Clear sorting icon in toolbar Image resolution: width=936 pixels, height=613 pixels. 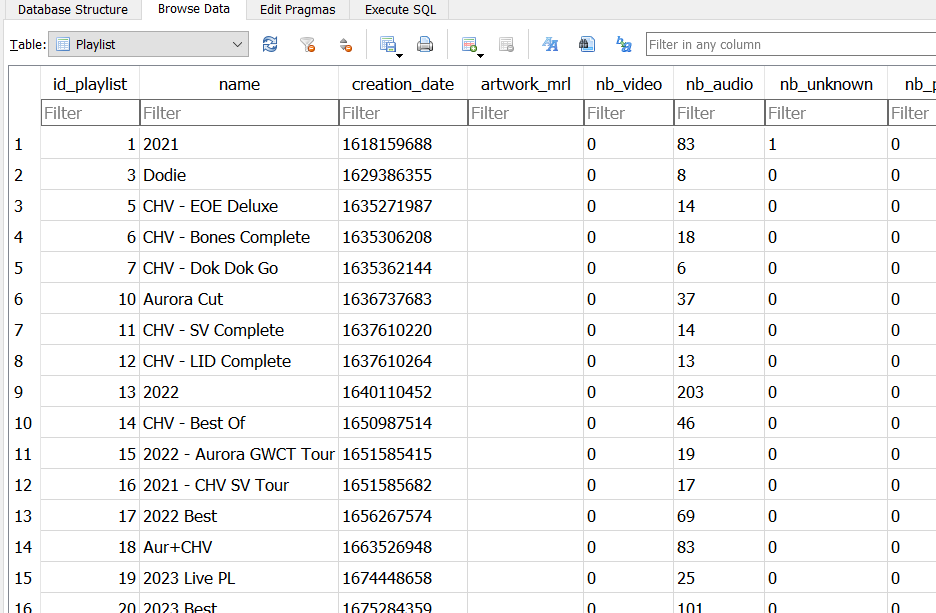pos(345,44)
